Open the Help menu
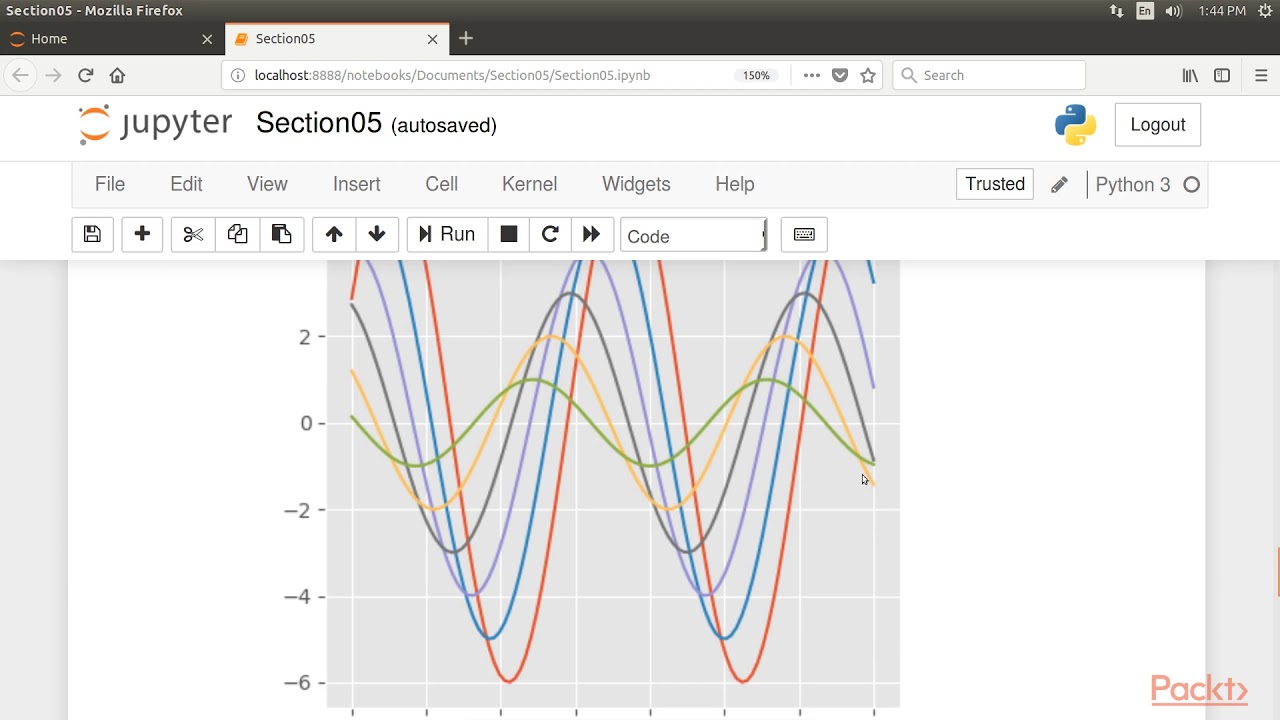Screen dimensions: 1280x720 click(735, 184)
